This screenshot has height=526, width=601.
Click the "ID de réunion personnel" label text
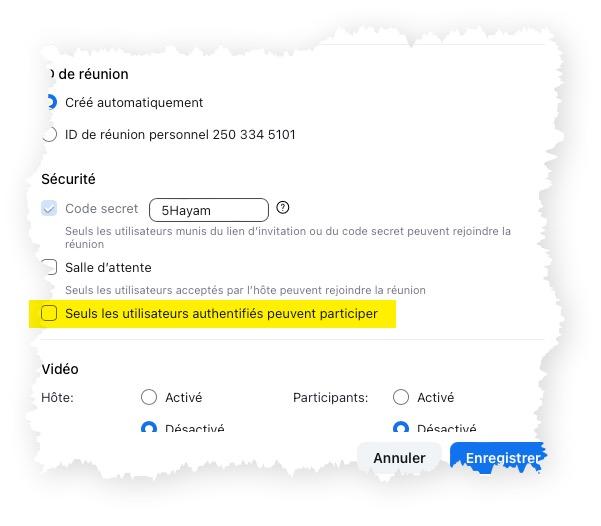pyautogui.click(x=180, y=134)
